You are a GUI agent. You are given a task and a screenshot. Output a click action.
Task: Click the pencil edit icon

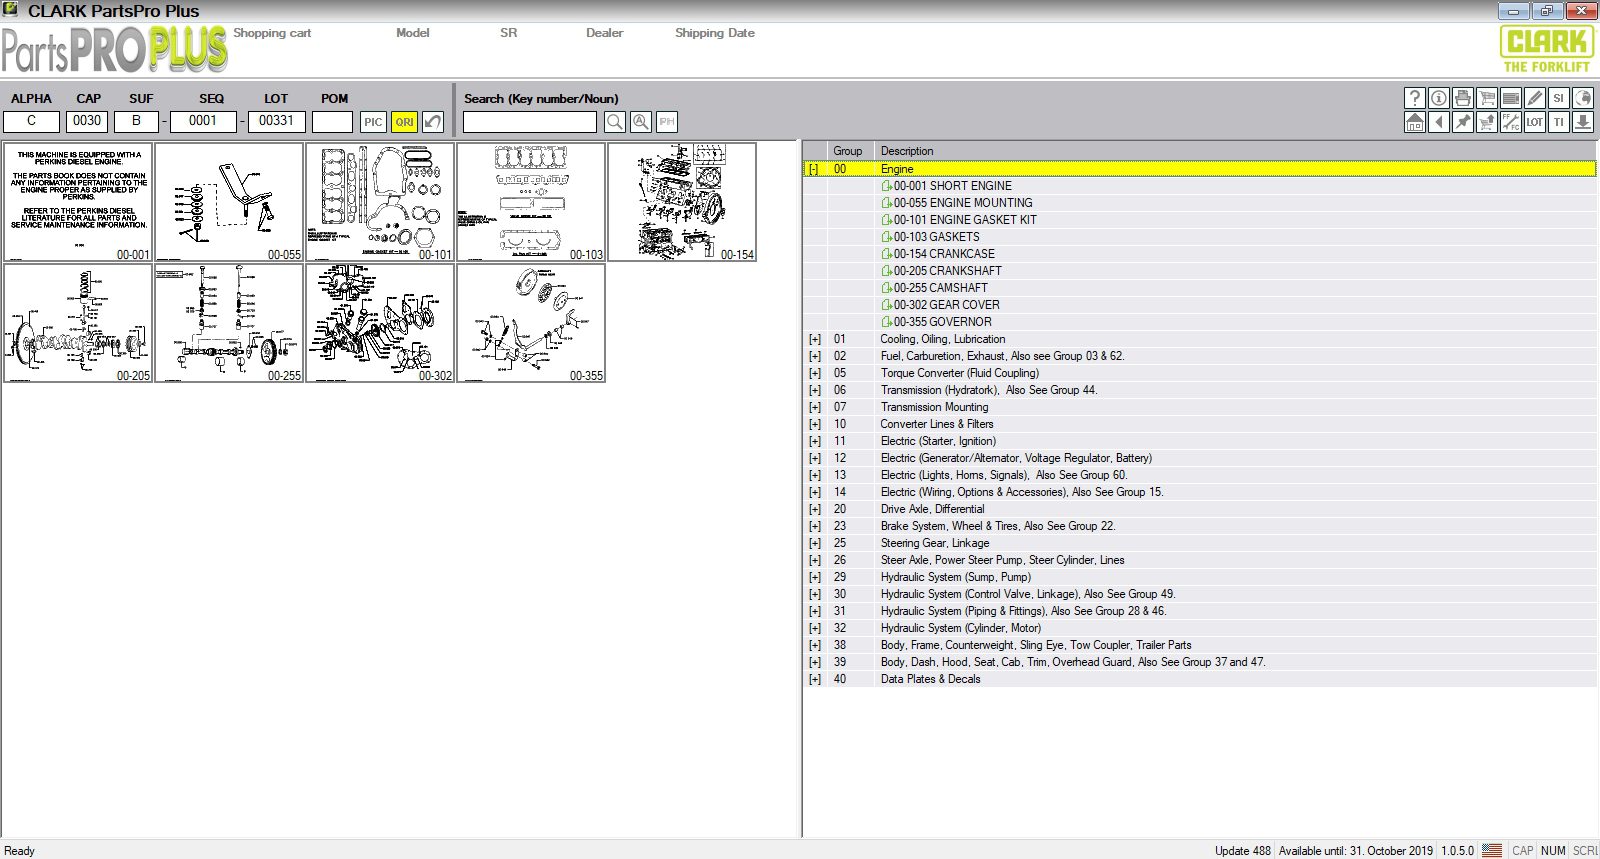click(x=1534, y=98)
